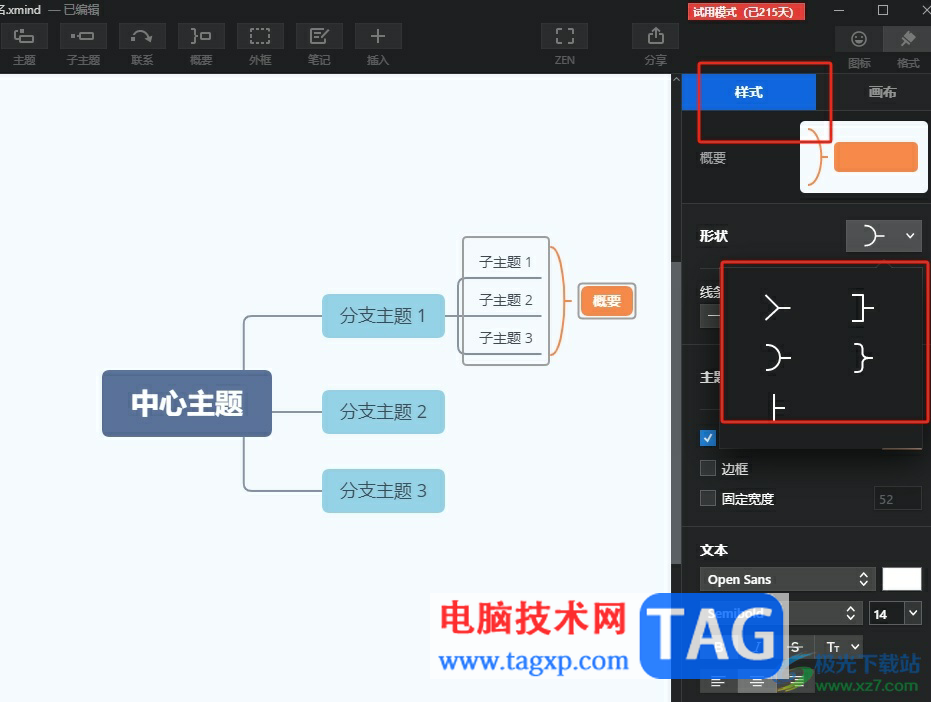Enable the 固定宽度 fixed width checkbox
931x702 pixels.
708,498
